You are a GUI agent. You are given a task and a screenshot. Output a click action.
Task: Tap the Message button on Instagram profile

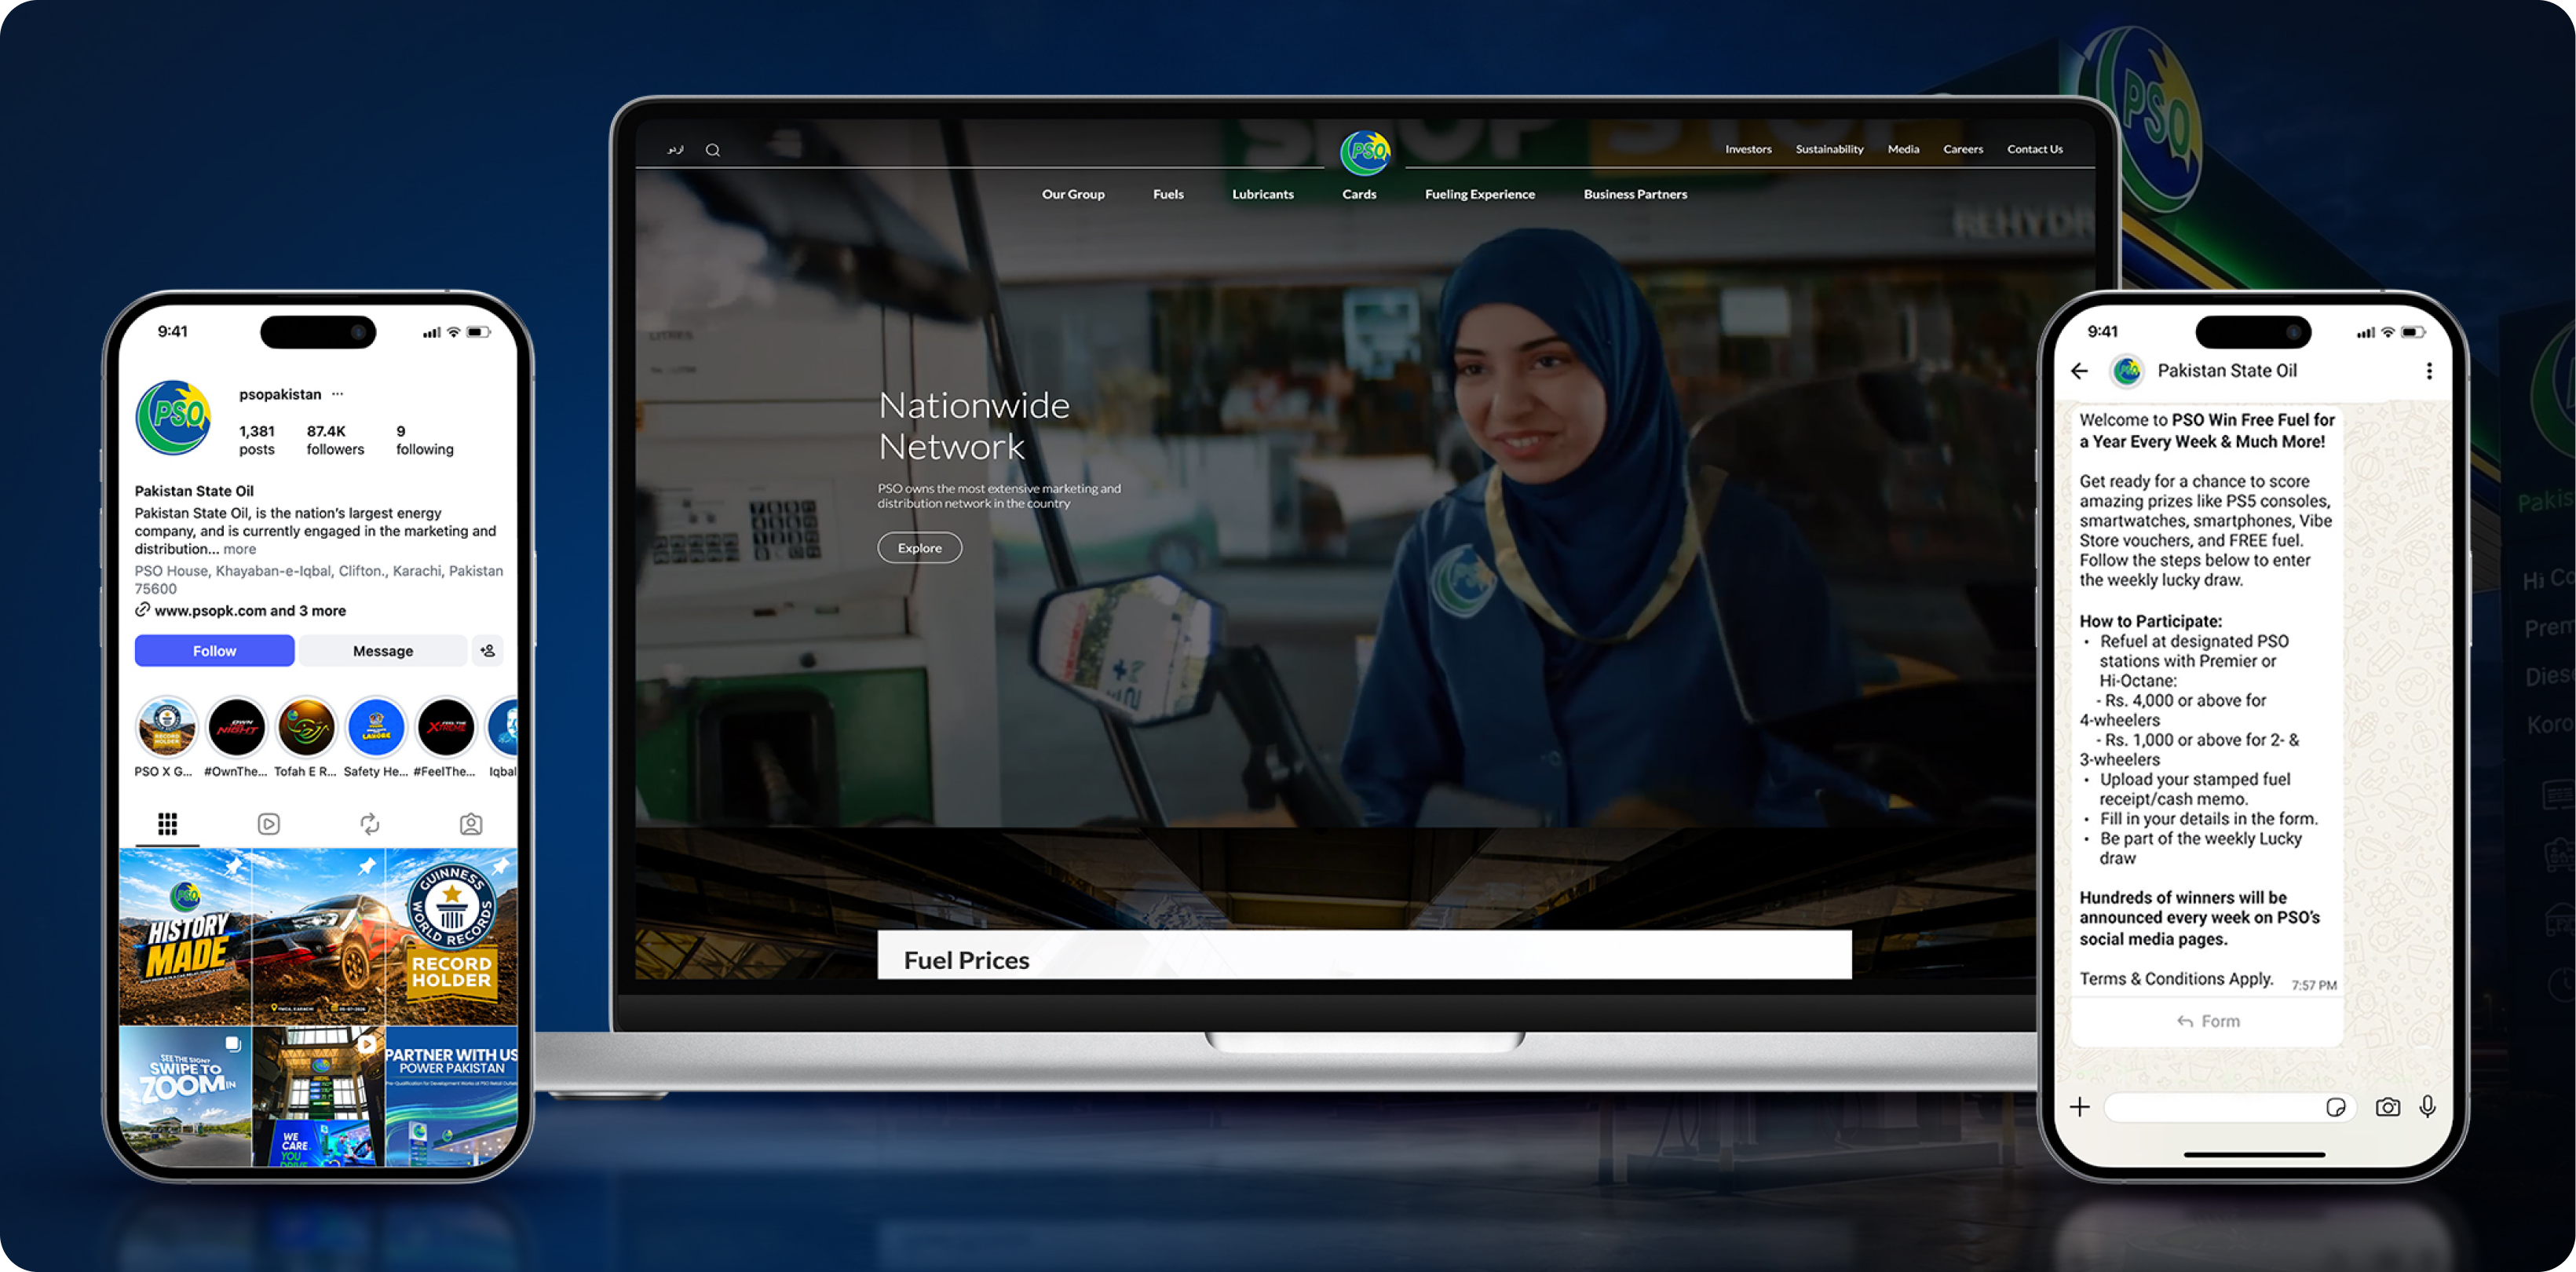pyautogui.click(x=383, y=651)
